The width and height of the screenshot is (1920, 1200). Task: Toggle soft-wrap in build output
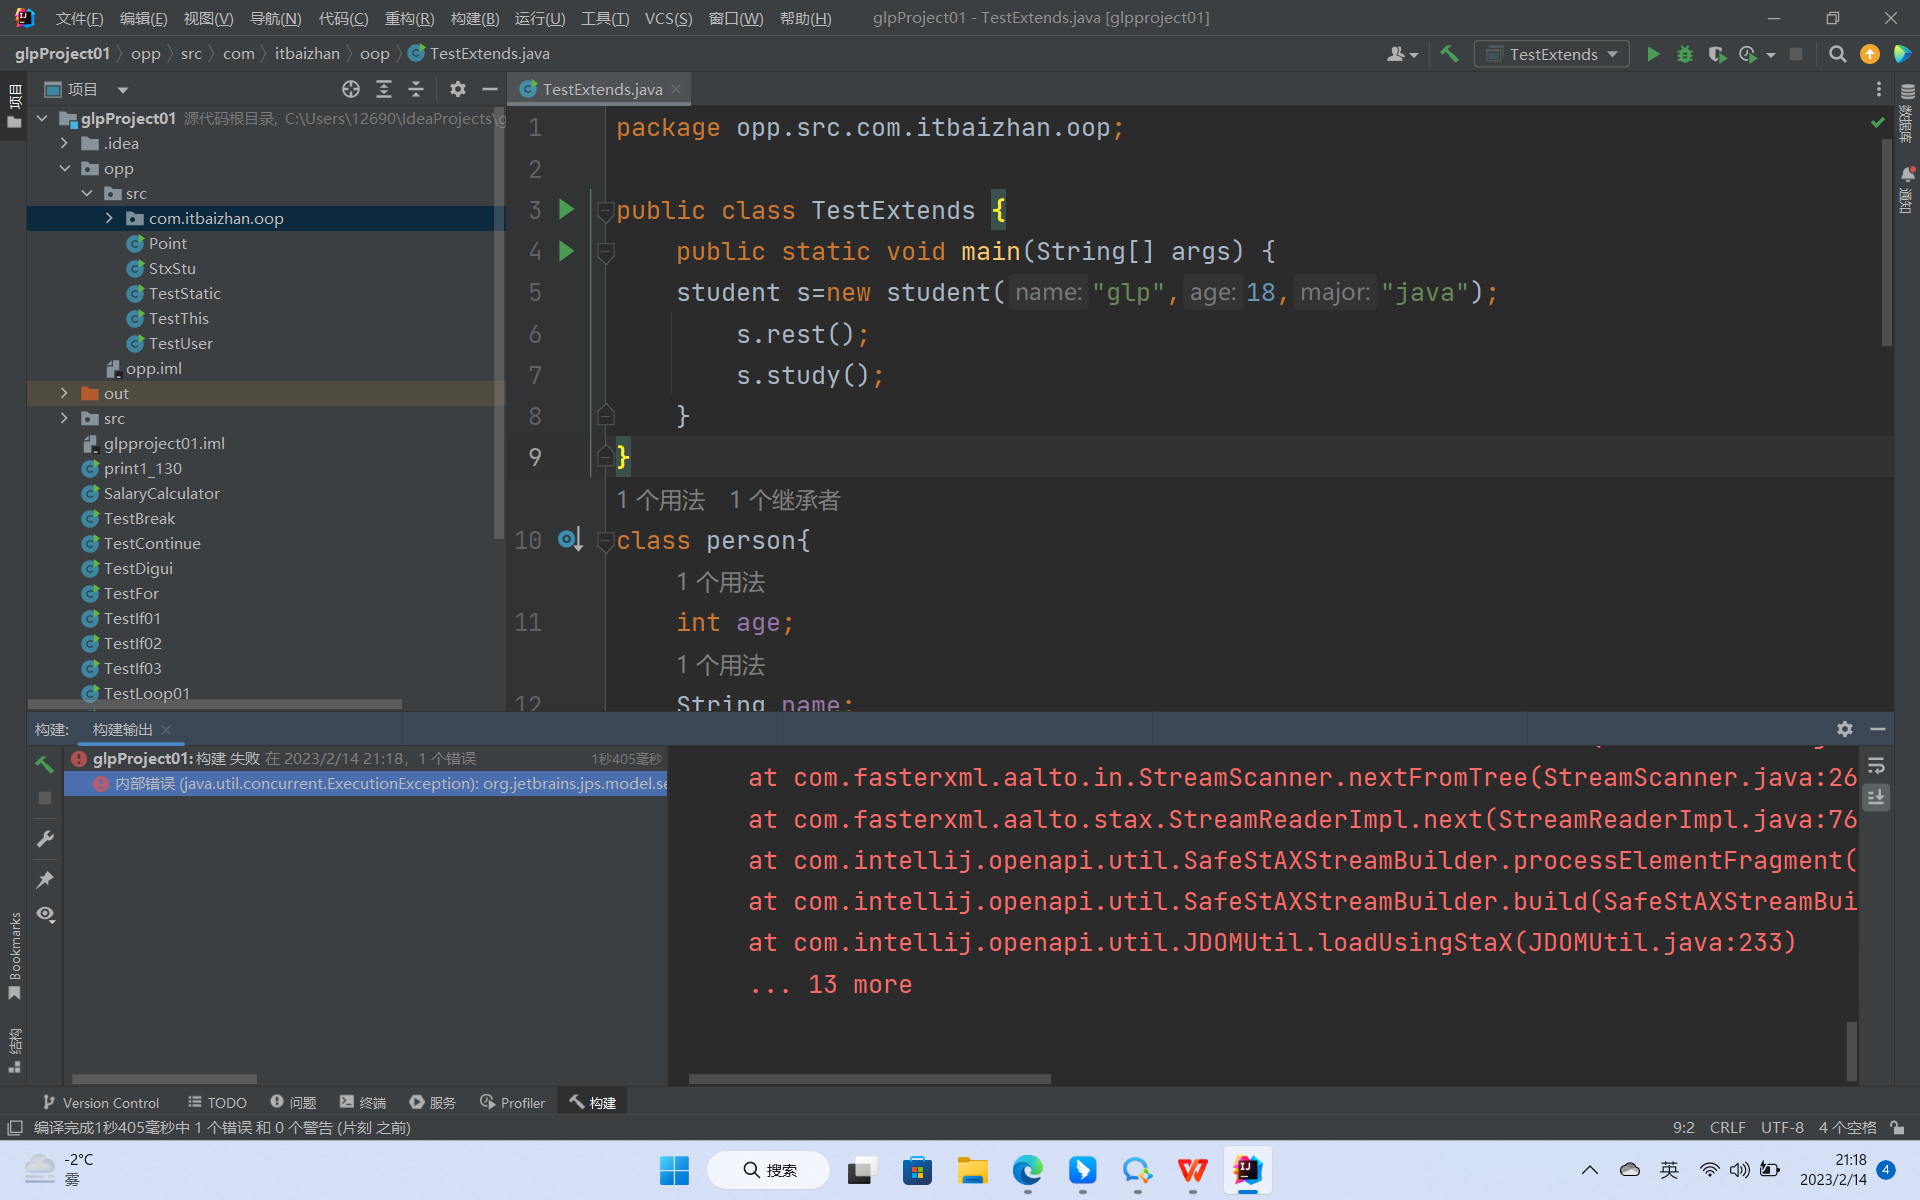[x=1876, y=766]
